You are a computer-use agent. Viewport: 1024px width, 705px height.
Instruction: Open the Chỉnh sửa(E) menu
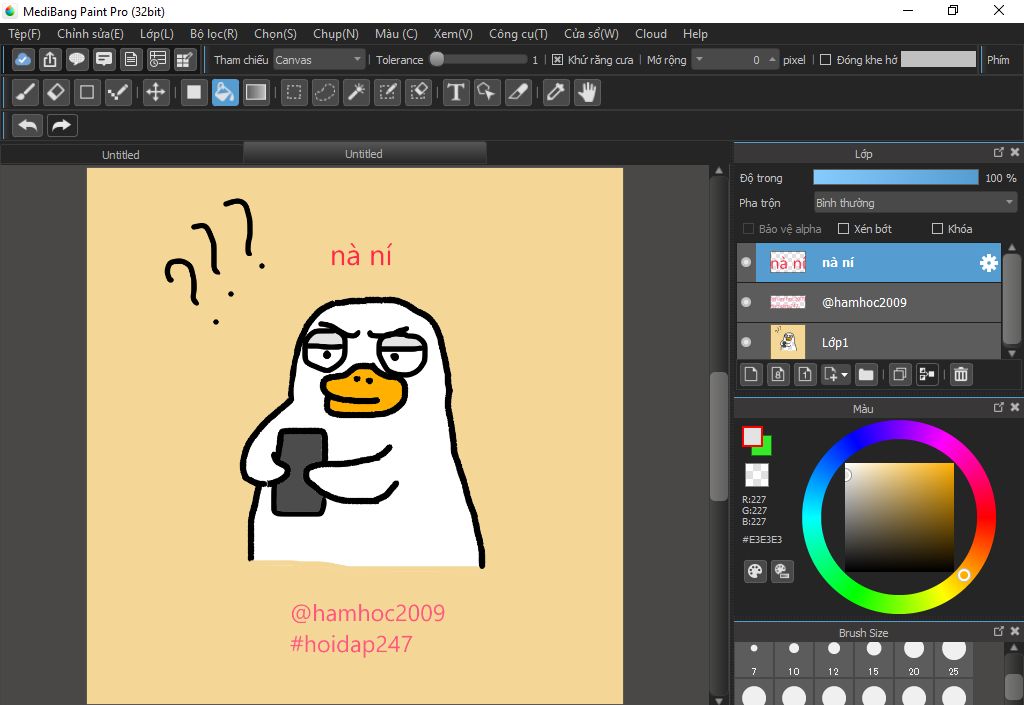(90, 34)
